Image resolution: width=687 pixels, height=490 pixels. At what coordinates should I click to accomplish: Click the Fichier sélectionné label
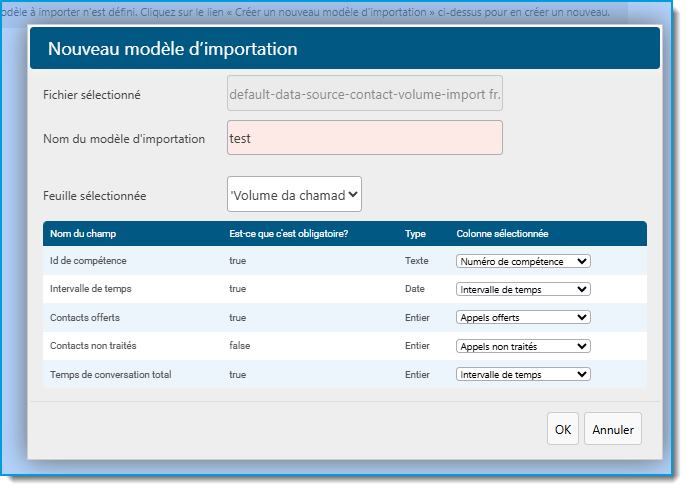92,95
